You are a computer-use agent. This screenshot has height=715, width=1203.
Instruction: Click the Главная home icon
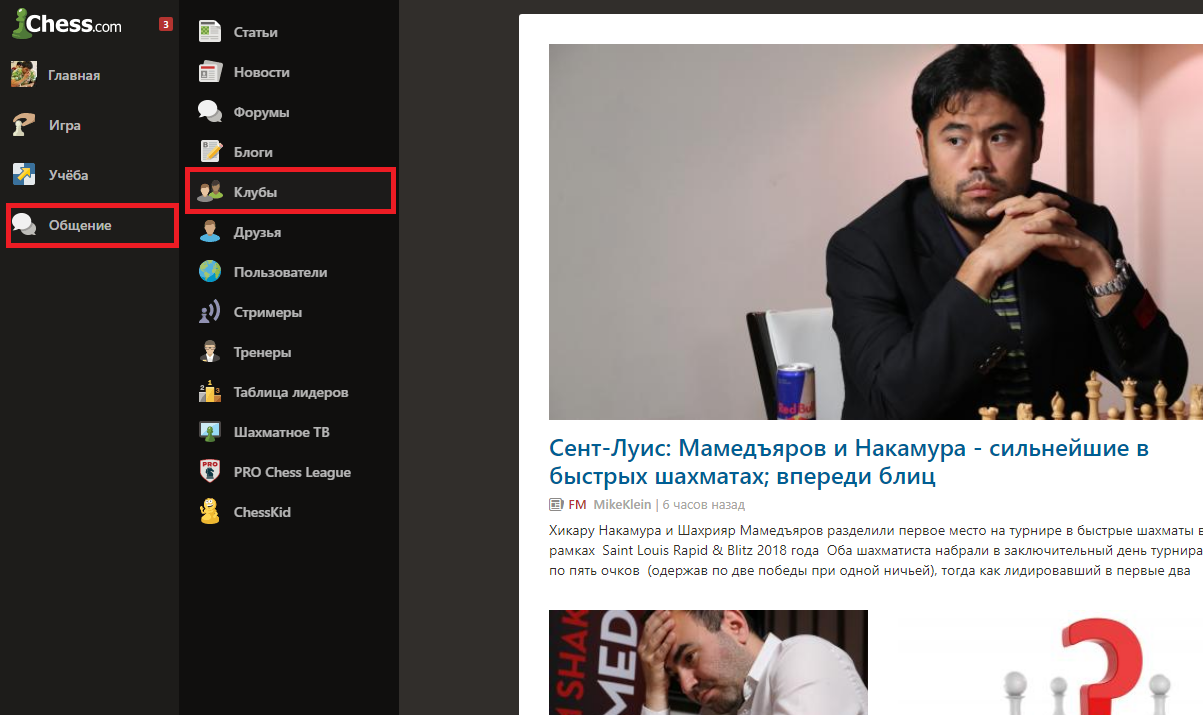tap(24, 75)
